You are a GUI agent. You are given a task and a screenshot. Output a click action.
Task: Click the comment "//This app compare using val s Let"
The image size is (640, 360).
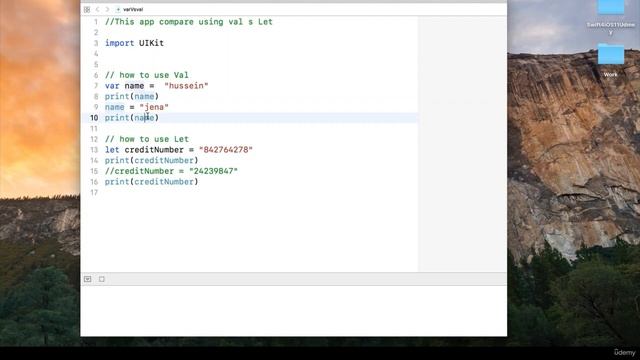point(189,22)
